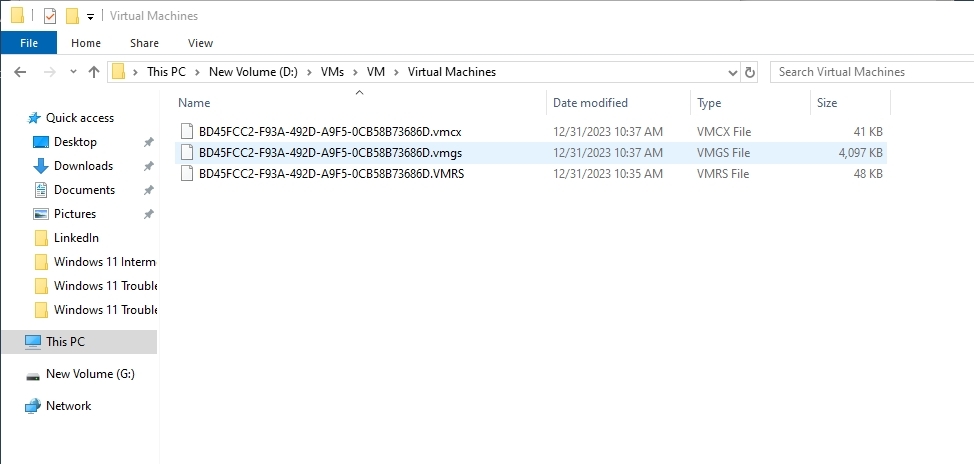Click the Desktop monitor icon
Viewport: 974px width, 464px height.
40,142
